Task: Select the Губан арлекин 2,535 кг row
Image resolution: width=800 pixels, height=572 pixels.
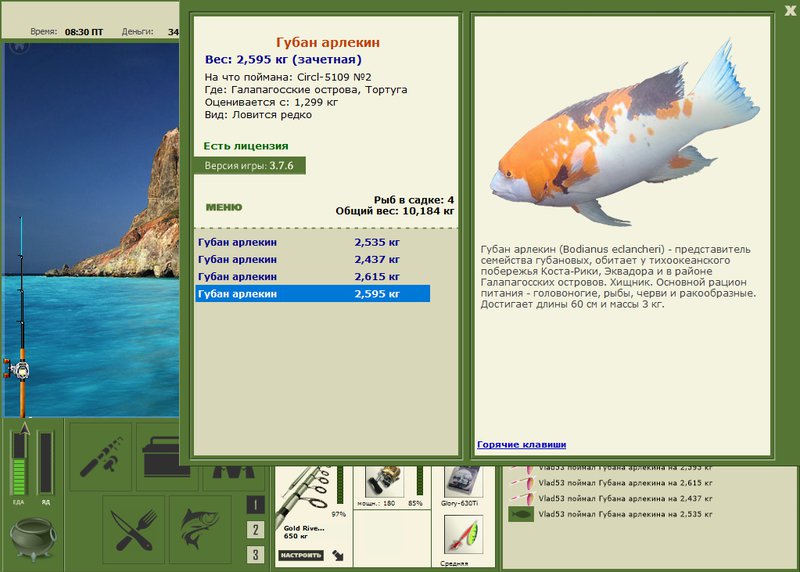Action: [x=313, y=242]
